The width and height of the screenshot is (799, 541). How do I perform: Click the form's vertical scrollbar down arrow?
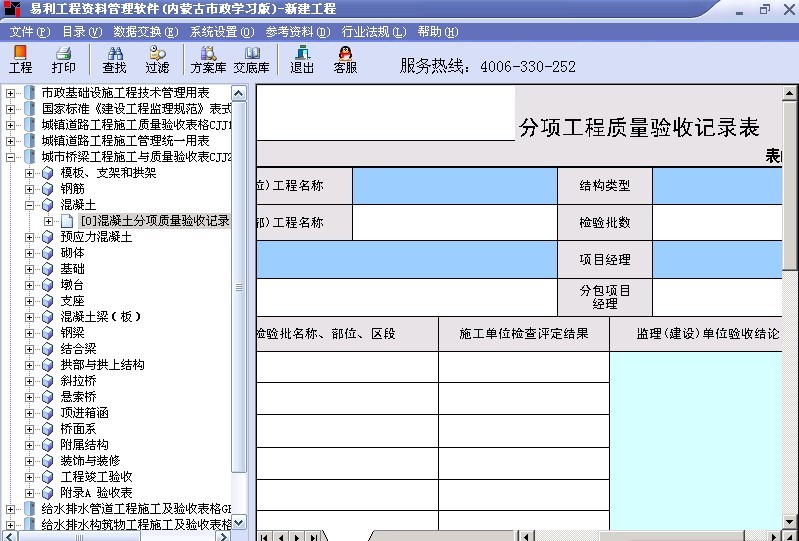click(790, 522)
